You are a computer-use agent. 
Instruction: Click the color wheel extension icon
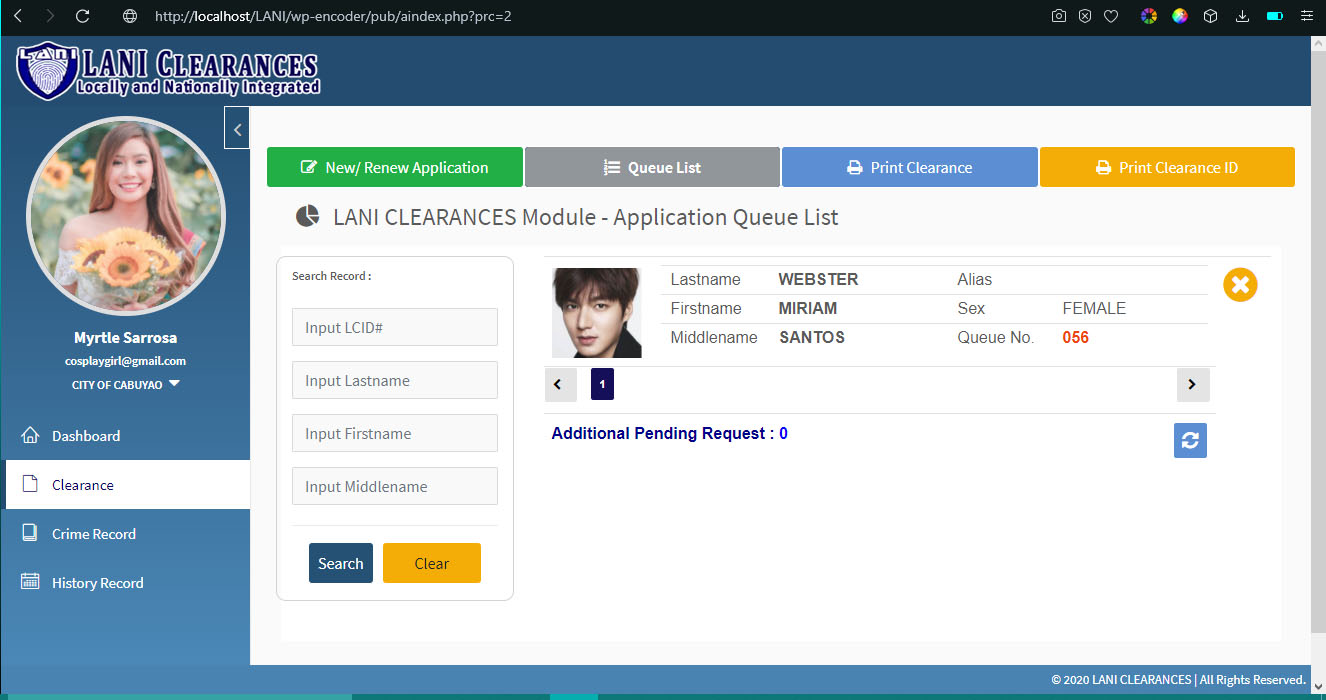click(1149, 16)
